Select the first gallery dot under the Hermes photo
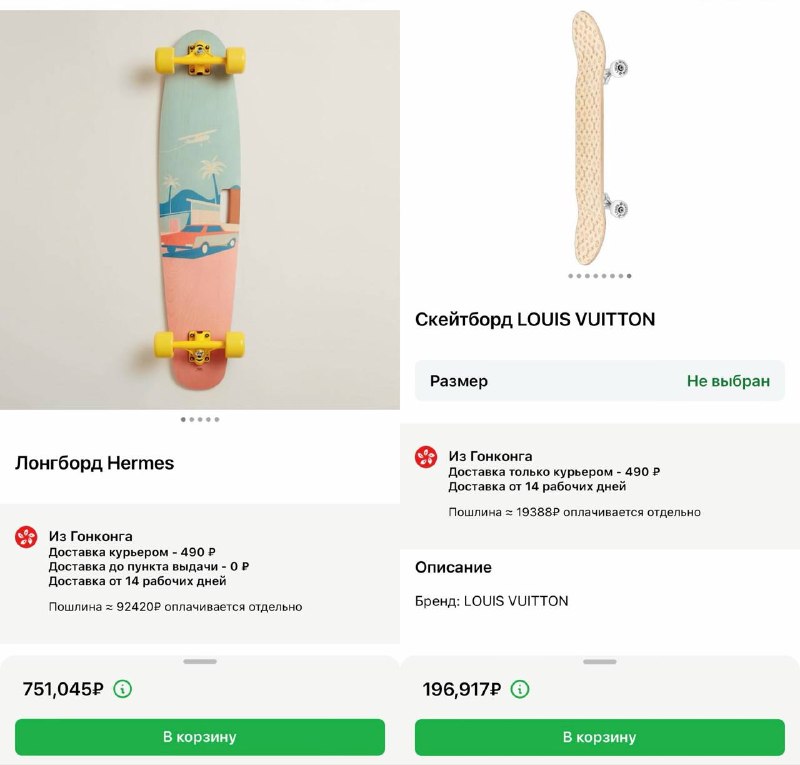800x765 pixels. tap(183, 420)
